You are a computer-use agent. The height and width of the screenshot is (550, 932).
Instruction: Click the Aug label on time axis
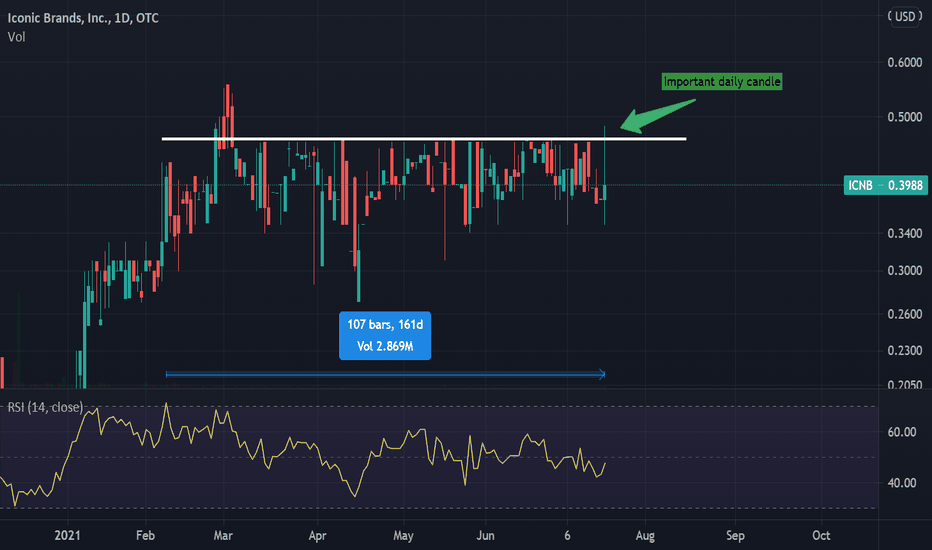tap(645, 536)
